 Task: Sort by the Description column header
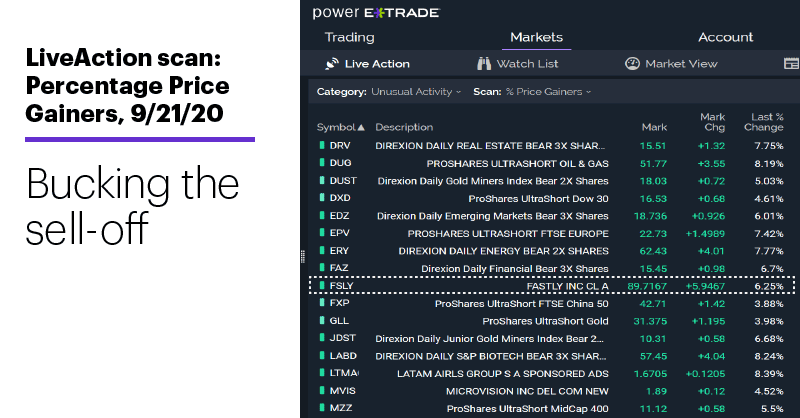click(404, 127)
